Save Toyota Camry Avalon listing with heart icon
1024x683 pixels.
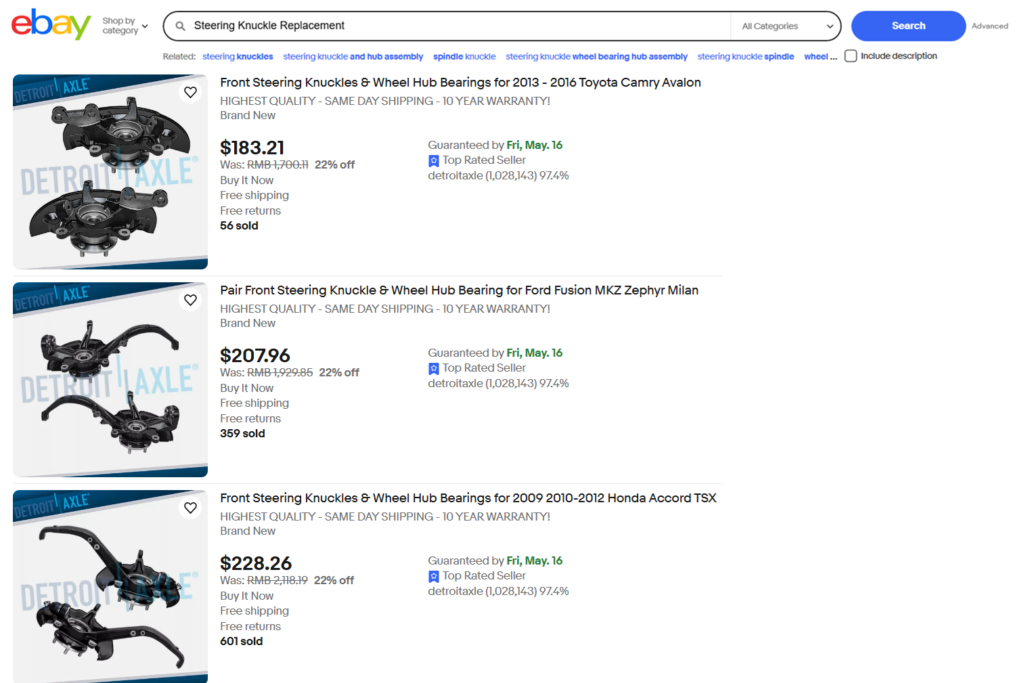(190, 92)
